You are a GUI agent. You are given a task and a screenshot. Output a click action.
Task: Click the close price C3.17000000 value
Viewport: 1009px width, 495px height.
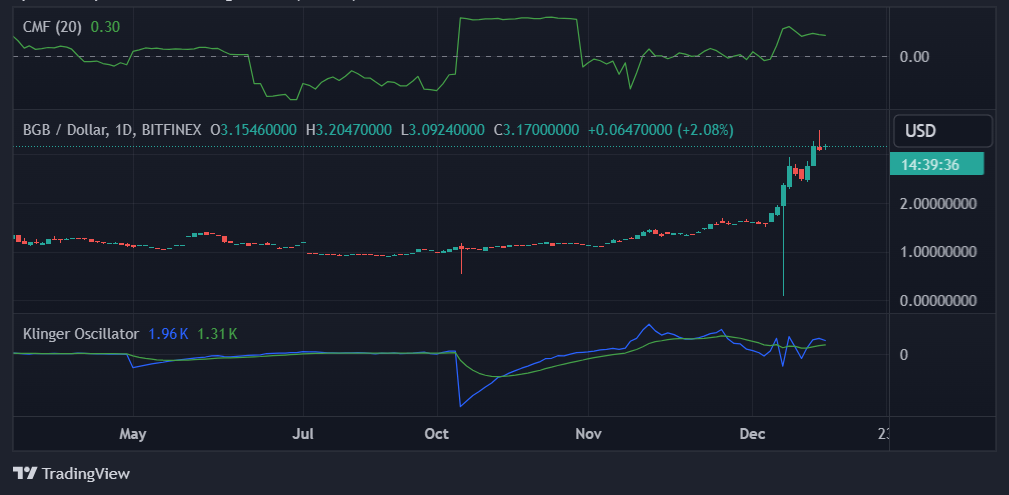pyautogui.click(x=536, y=130)
